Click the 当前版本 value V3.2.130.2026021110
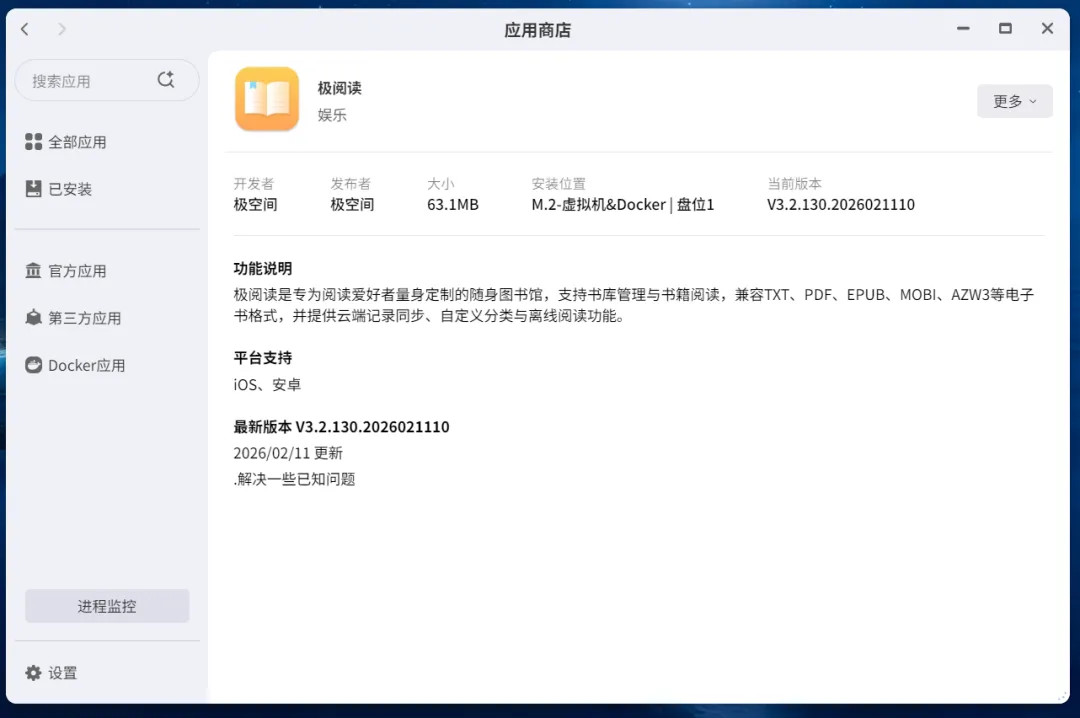This screenshot has width=1080, height=718. coord(840,205)
